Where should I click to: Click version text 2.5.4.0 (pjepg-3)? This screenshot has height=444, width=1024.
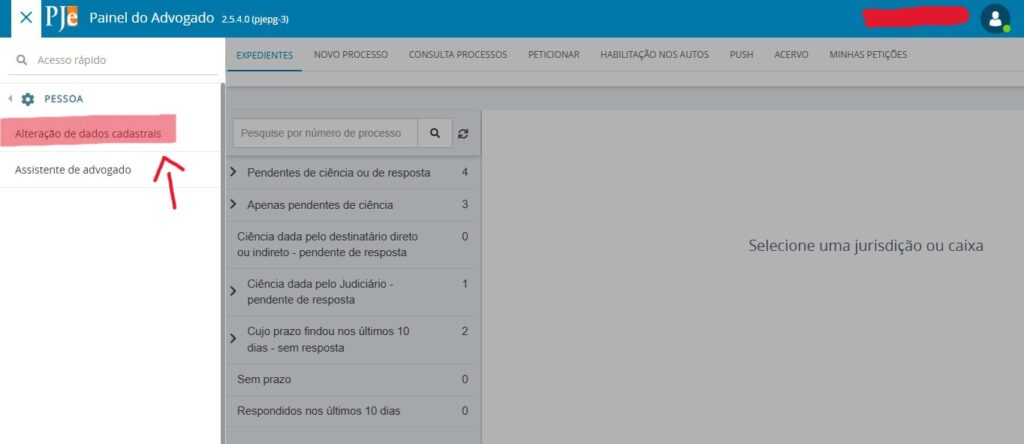coord(255,20)
